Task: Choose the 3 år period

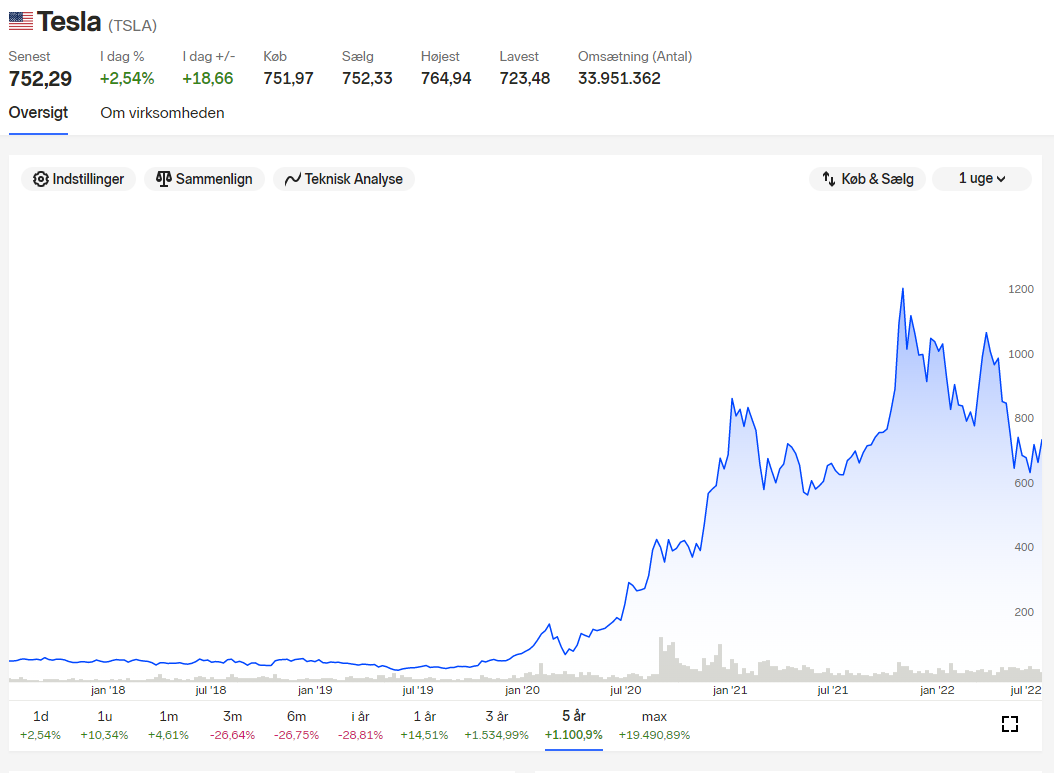Action: point(497,725)
